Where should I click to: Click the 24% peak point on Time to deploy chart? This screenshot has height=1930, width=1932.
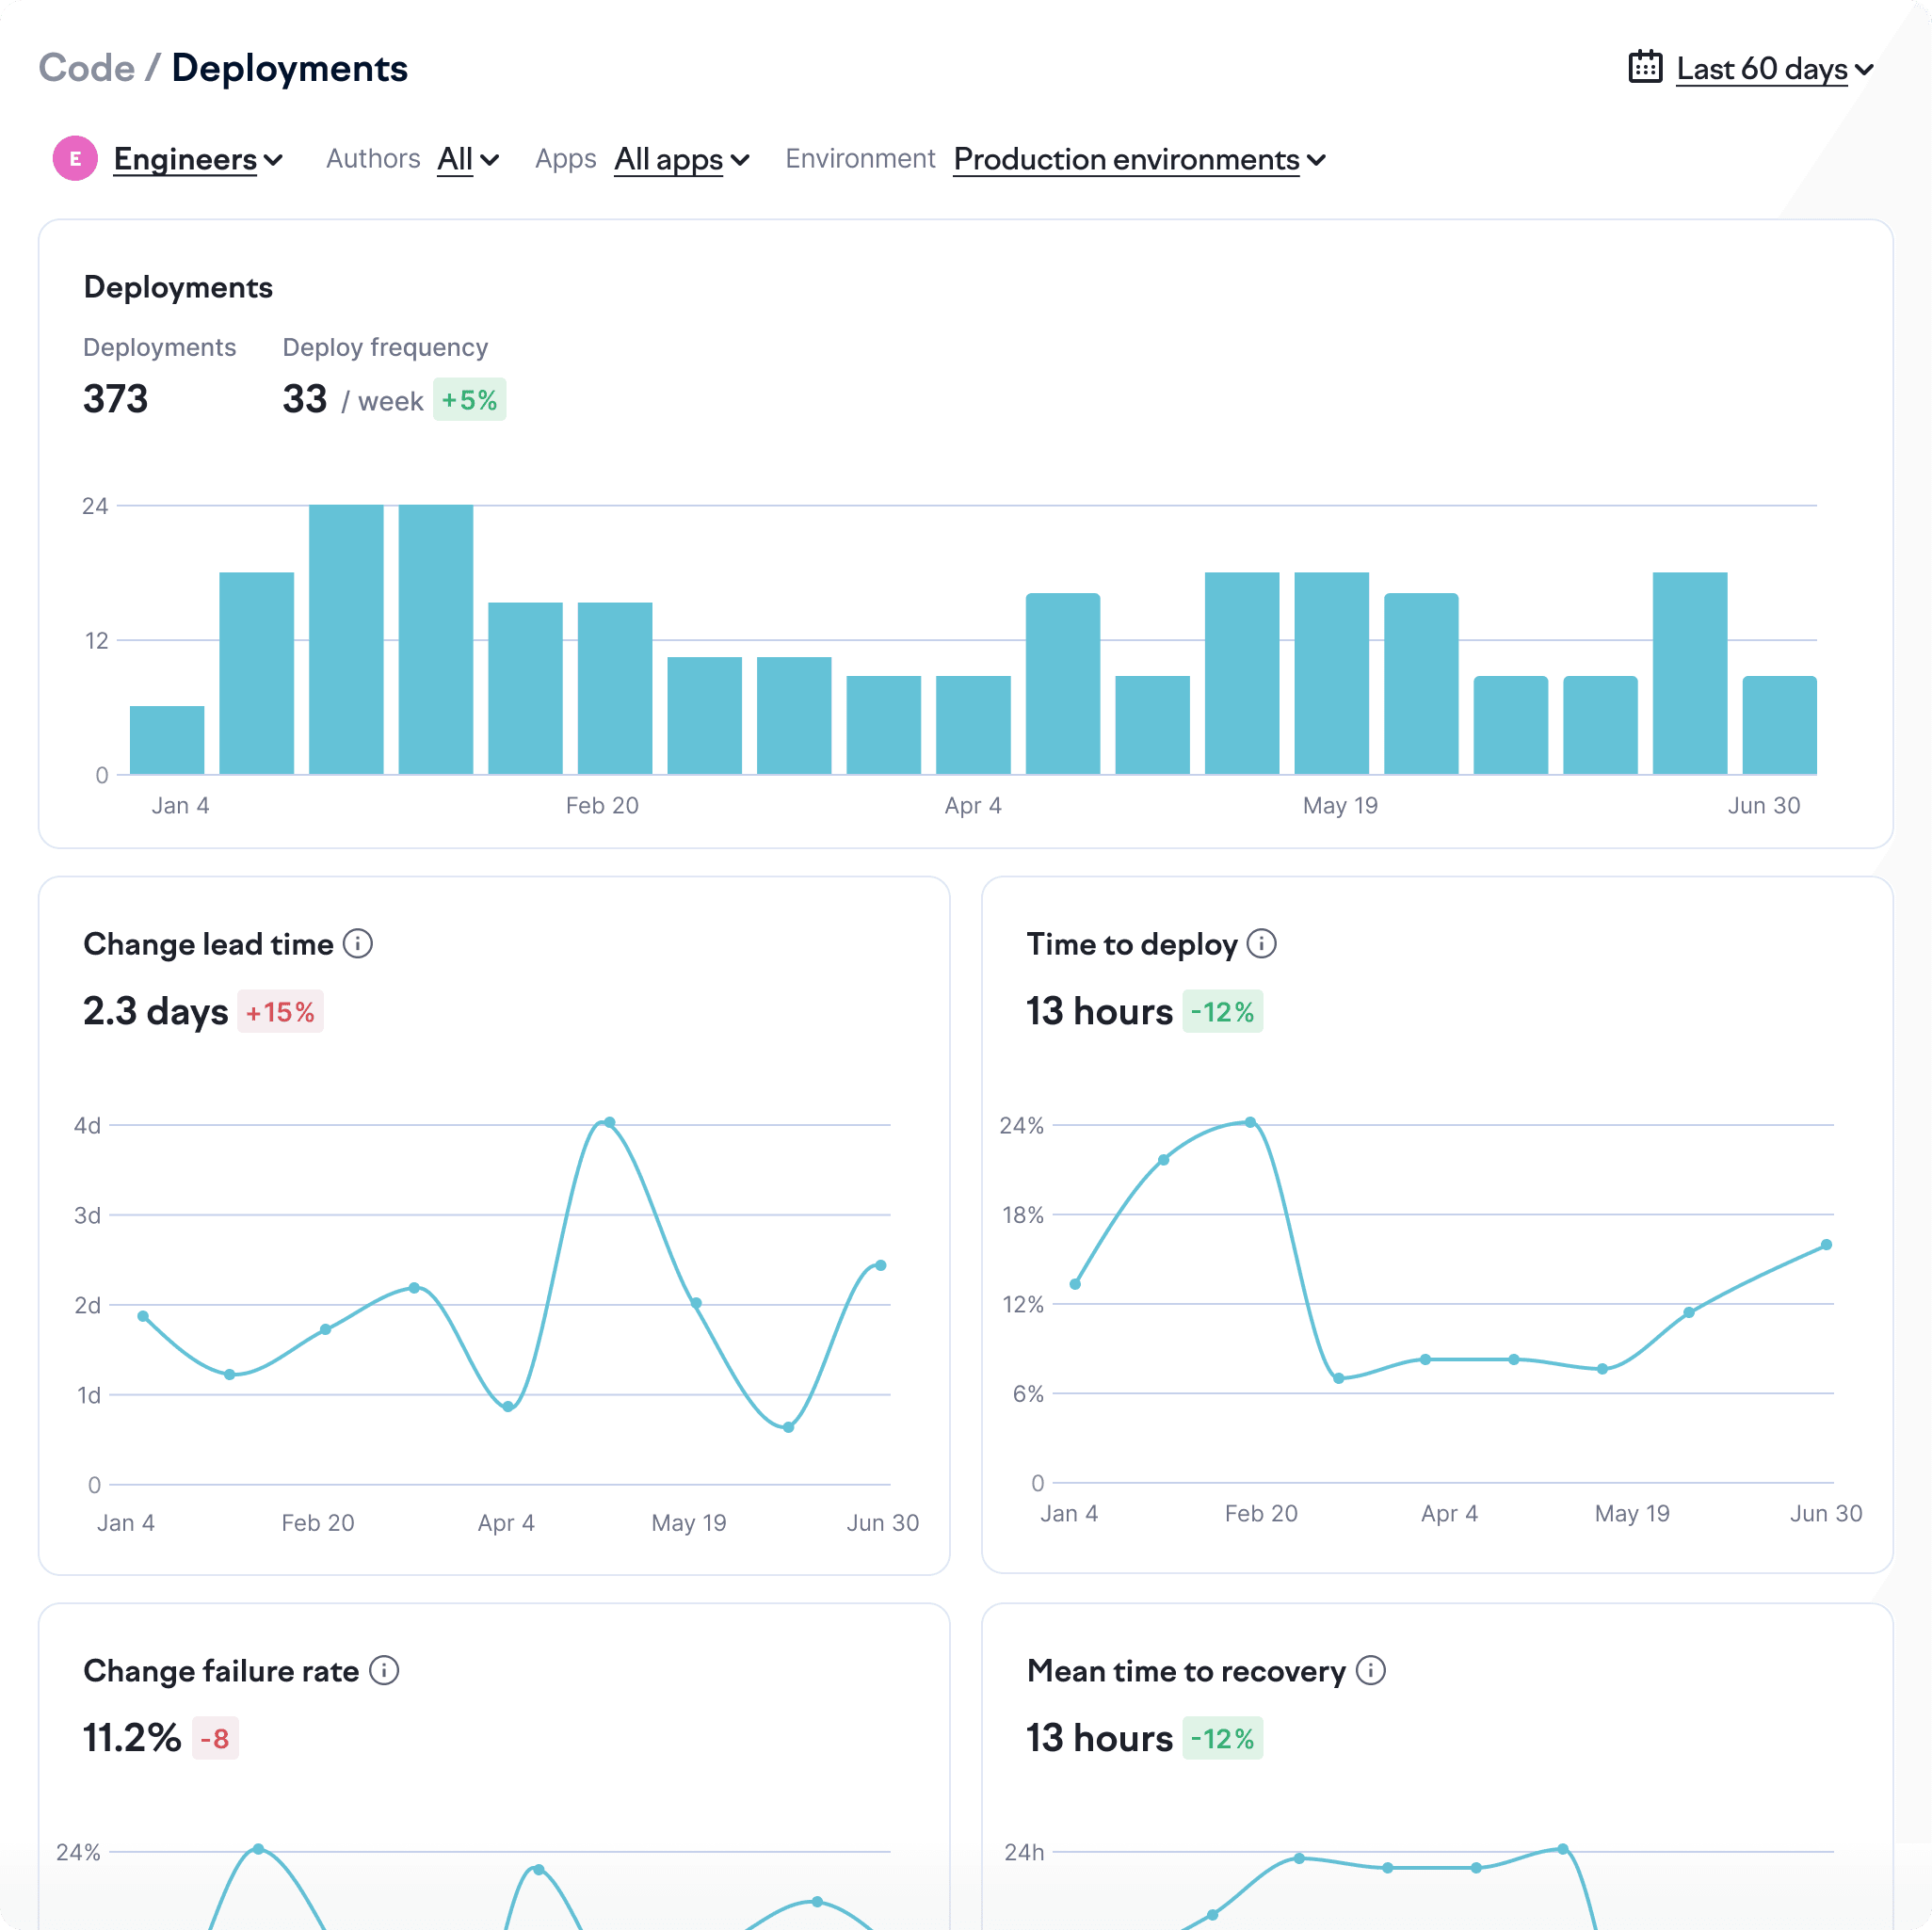coord(1250,1122)
